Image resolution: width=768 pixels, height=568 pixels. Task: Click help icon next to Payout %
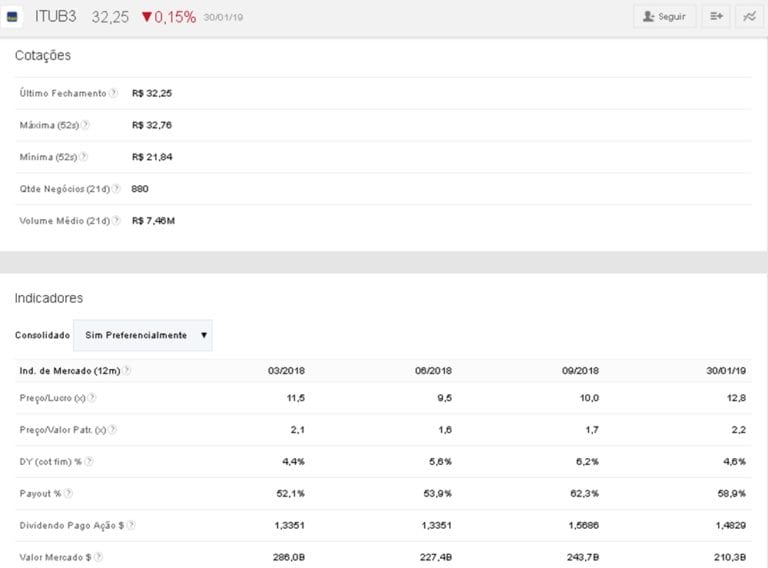point(67,494)
